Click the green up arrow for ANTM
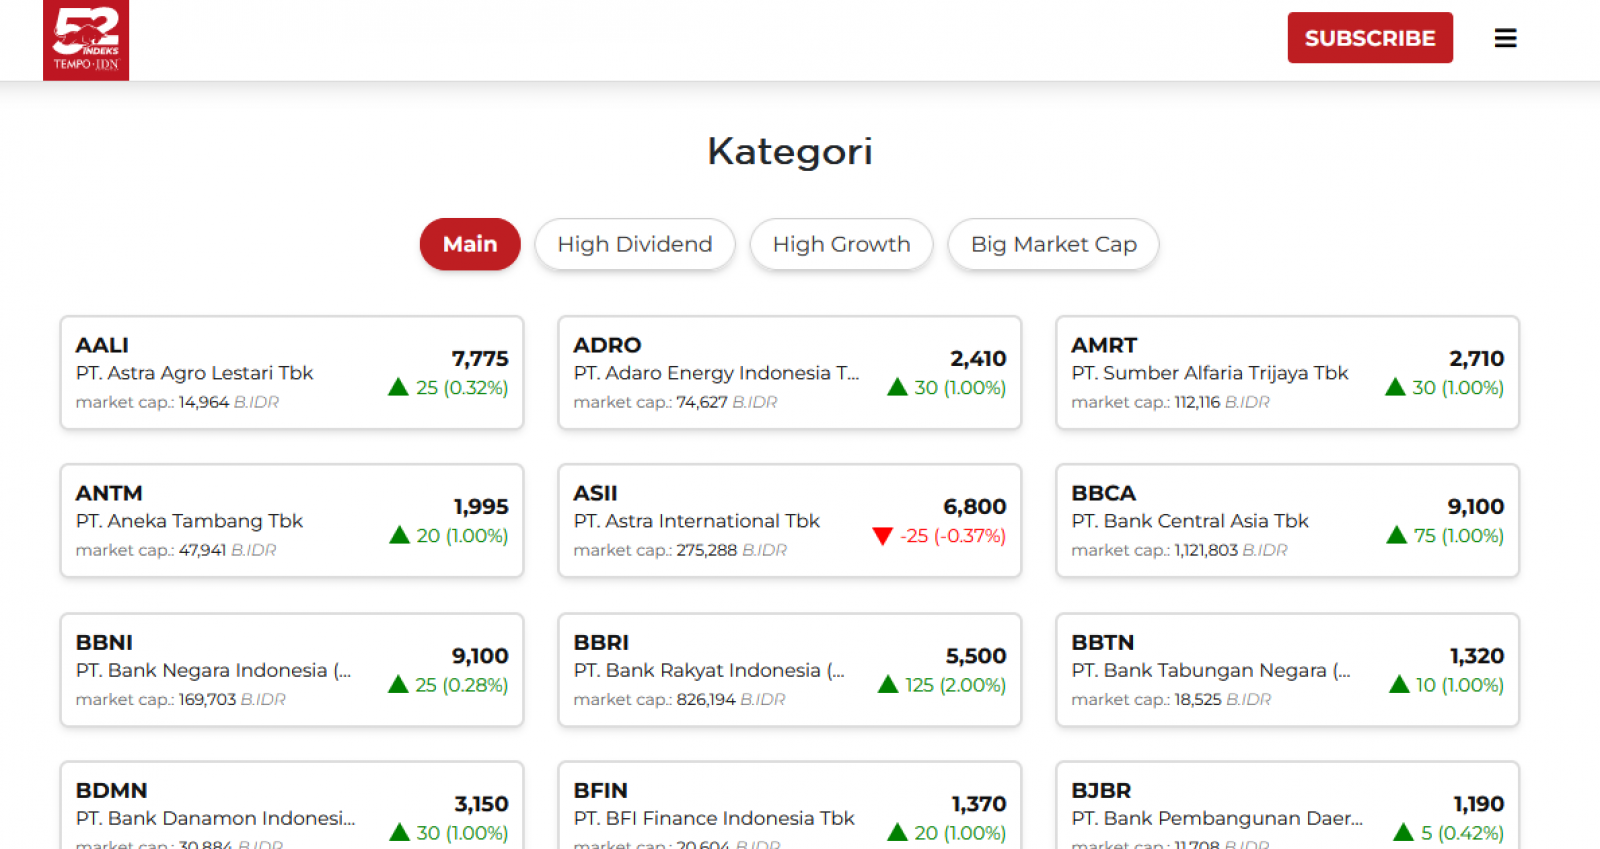1600x849 pixels. point(399,535)
